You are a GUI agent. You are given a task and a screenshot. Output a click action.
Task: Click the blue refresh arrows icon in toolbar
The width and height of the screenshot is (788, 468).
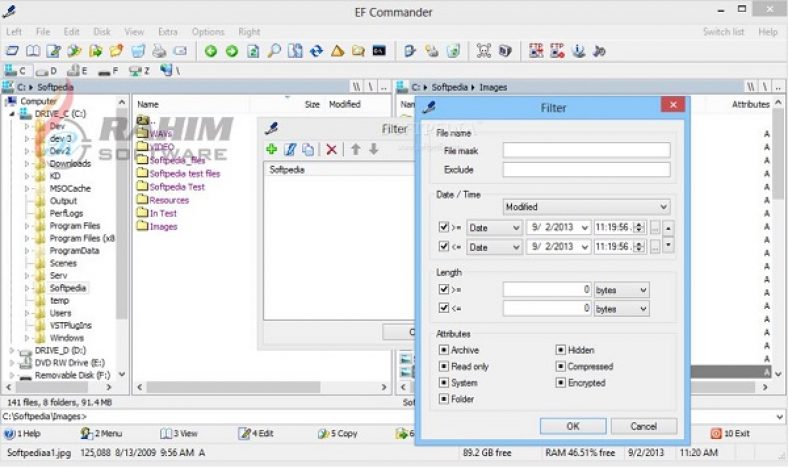click(316, 51)
